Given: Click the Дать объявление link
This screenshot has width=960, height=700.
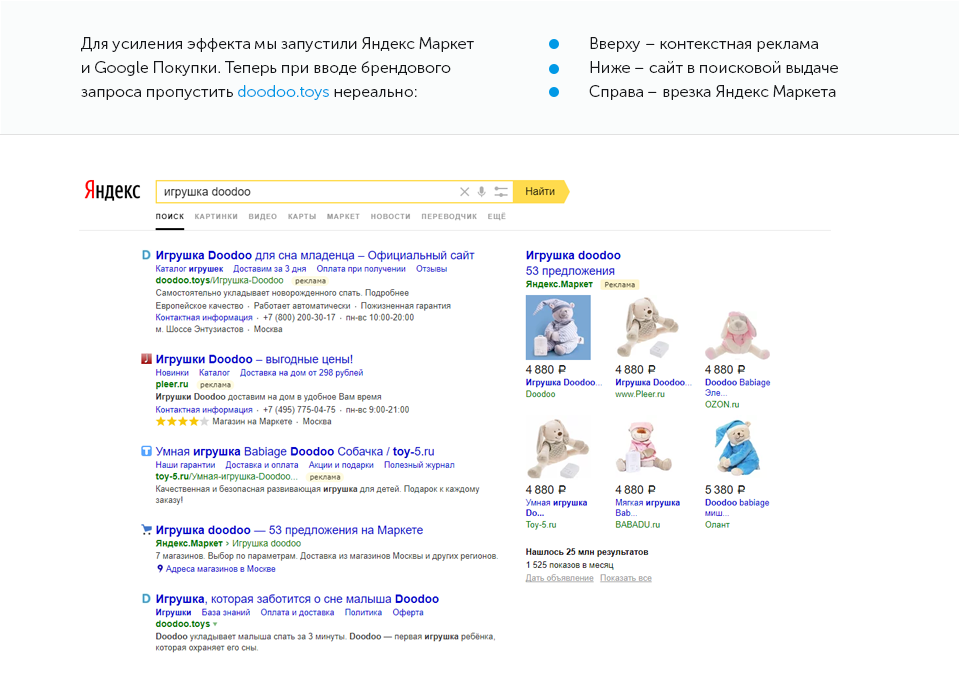Looking at the screenshot, I should click(560, 578).
